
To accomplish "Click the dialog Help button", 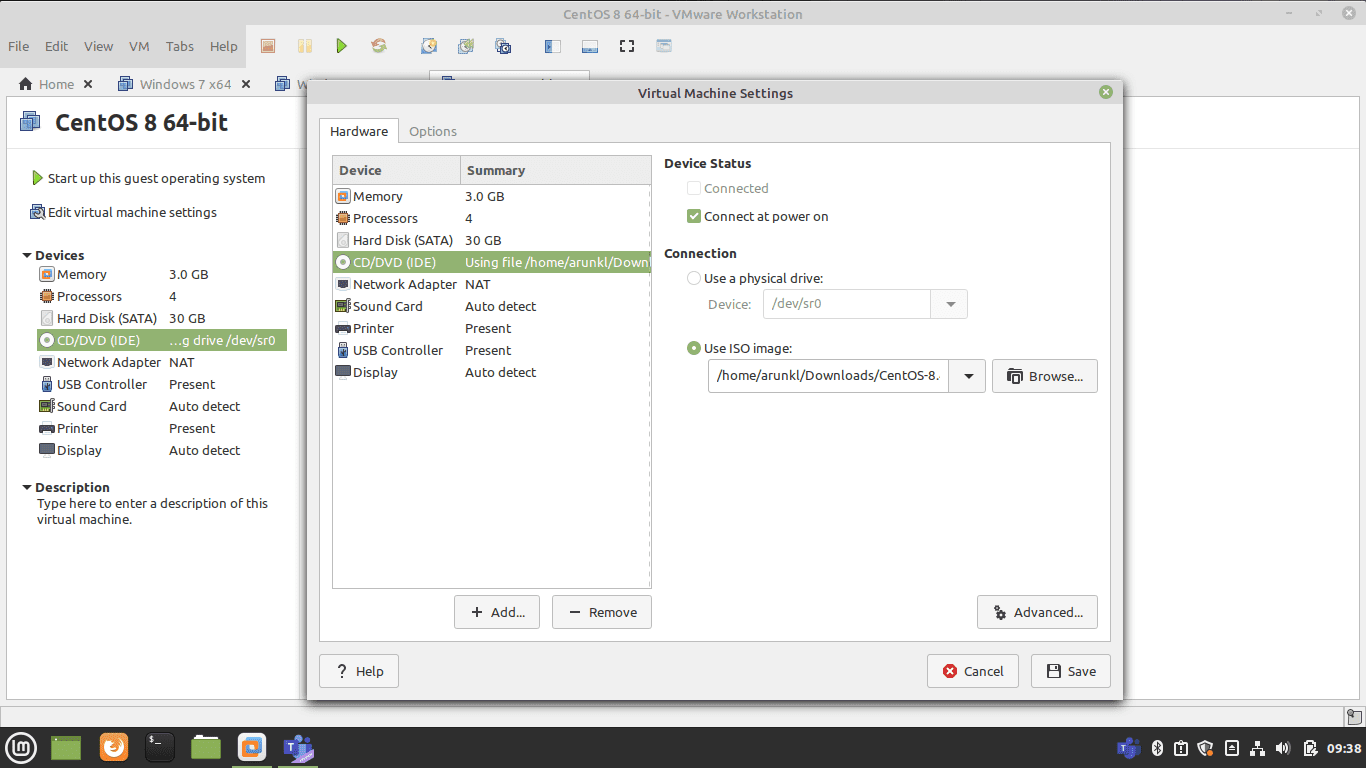I will pos(359,671).
